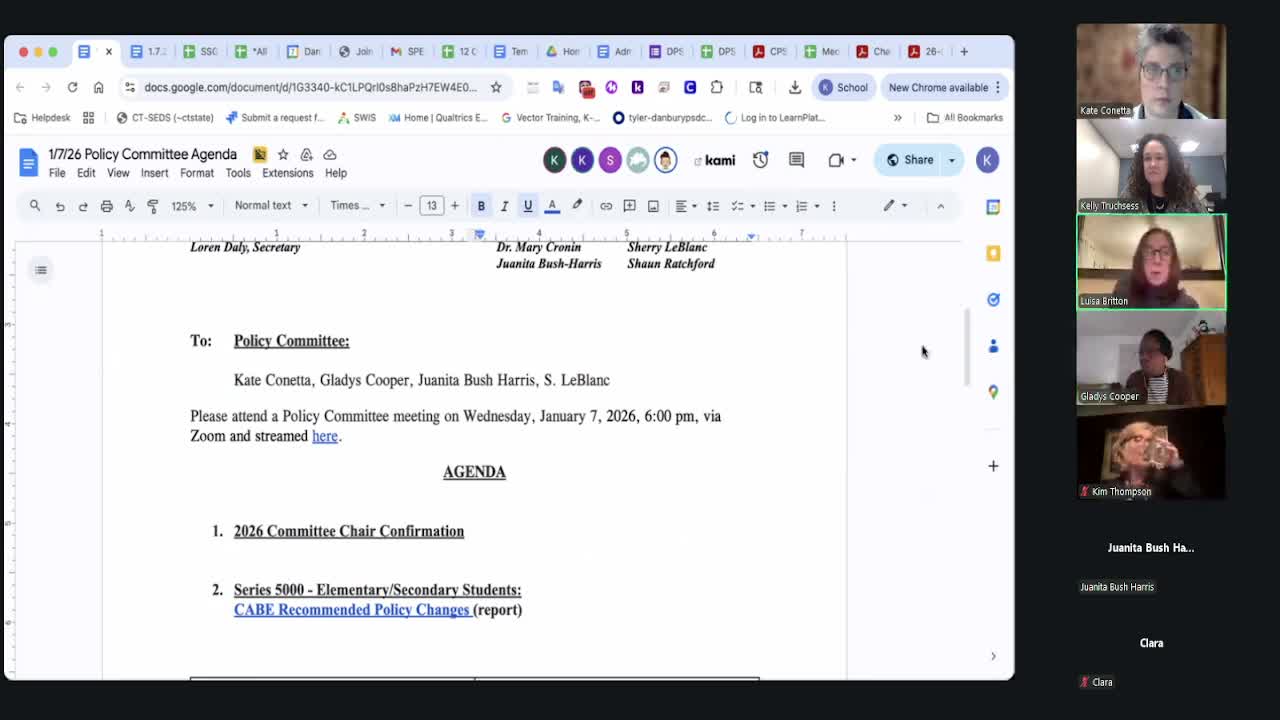Open Google Maps side panel icon
This screenshot has height=720, width=1280.
pyautogui.click(x=993, y=392)
